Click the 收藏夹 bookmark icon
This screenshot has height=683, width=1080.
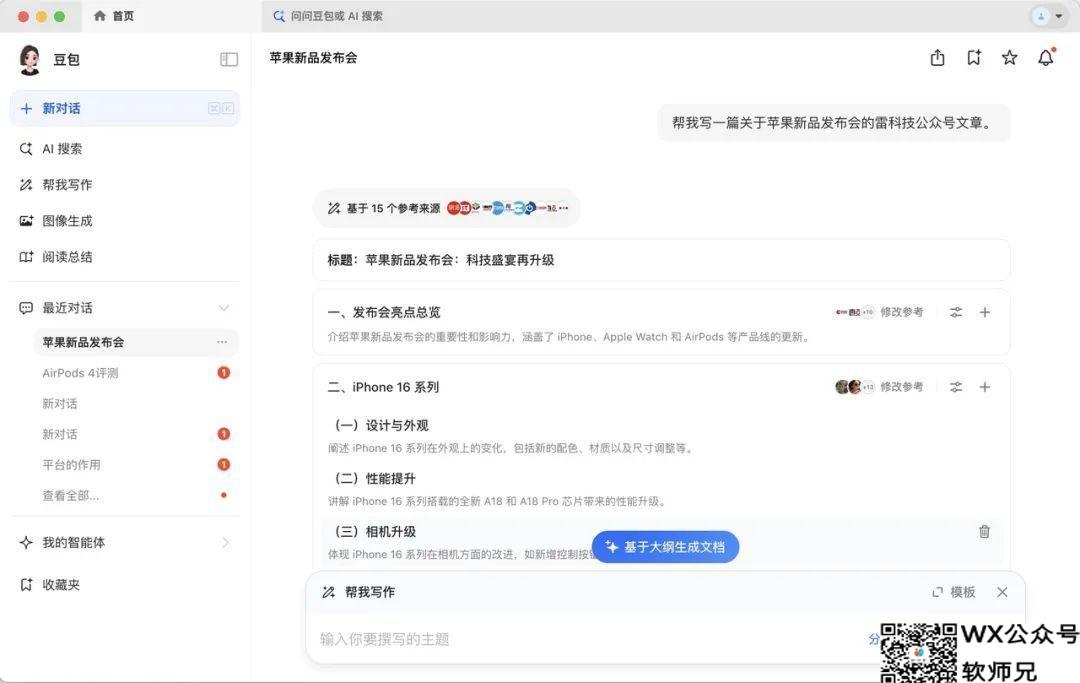[x=26, y=585]
